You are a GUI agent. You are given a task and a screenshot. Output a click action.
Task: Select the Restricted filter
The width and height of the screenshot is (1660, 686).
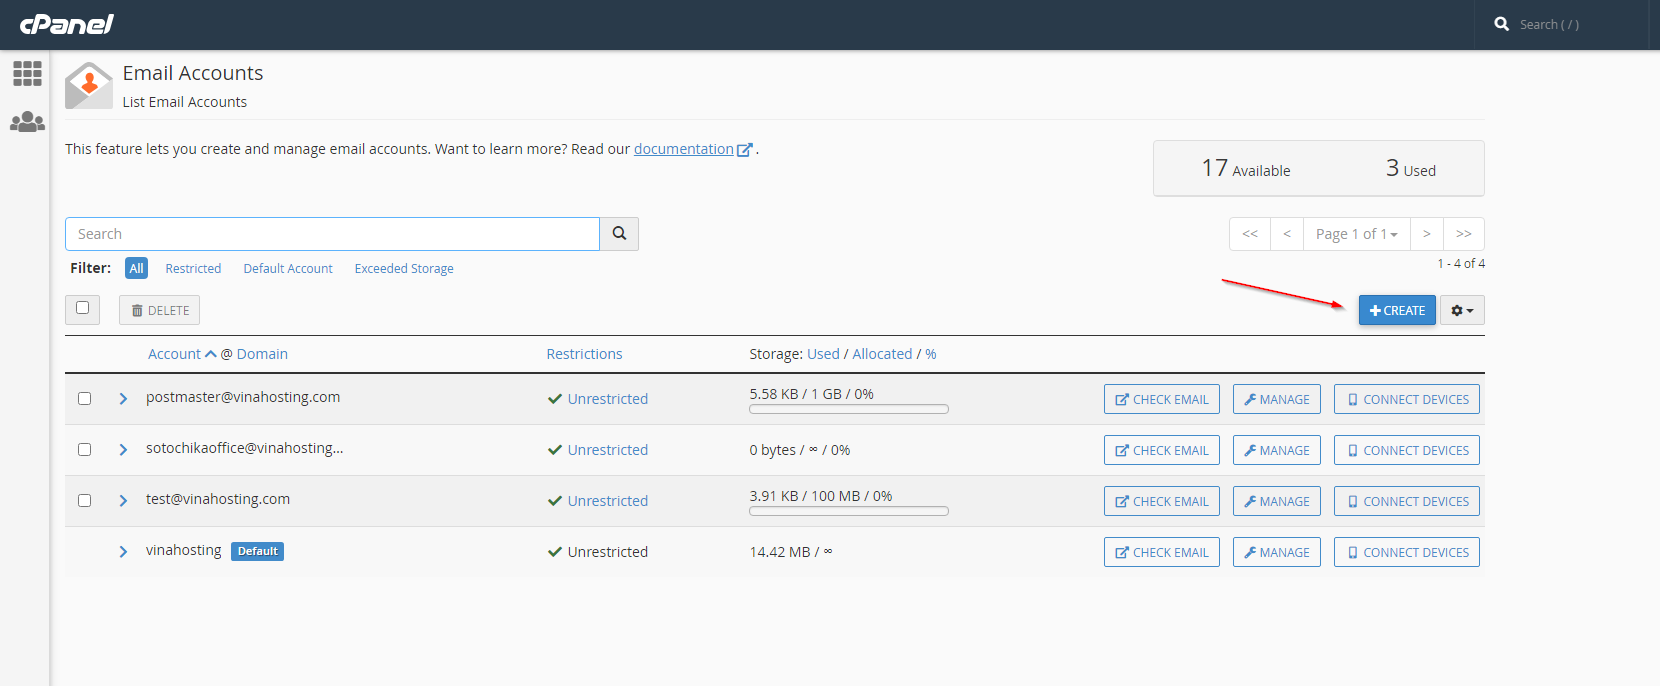[193, 269]
